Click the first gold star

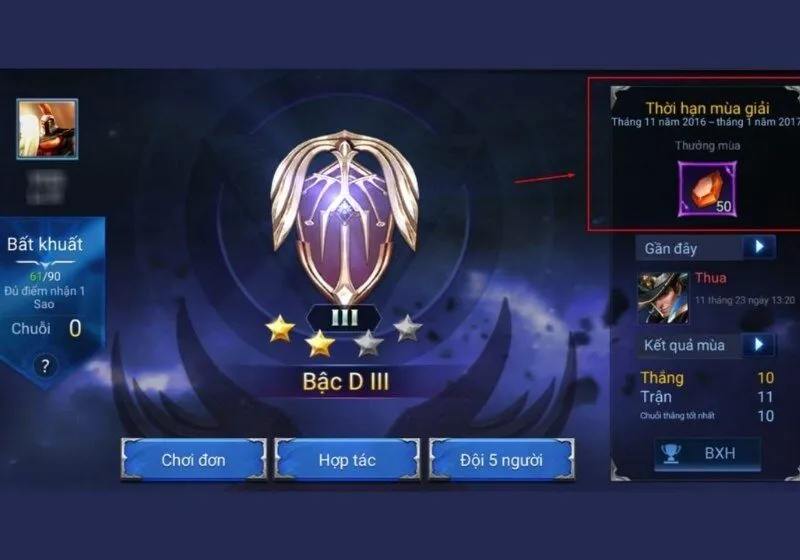281,328
